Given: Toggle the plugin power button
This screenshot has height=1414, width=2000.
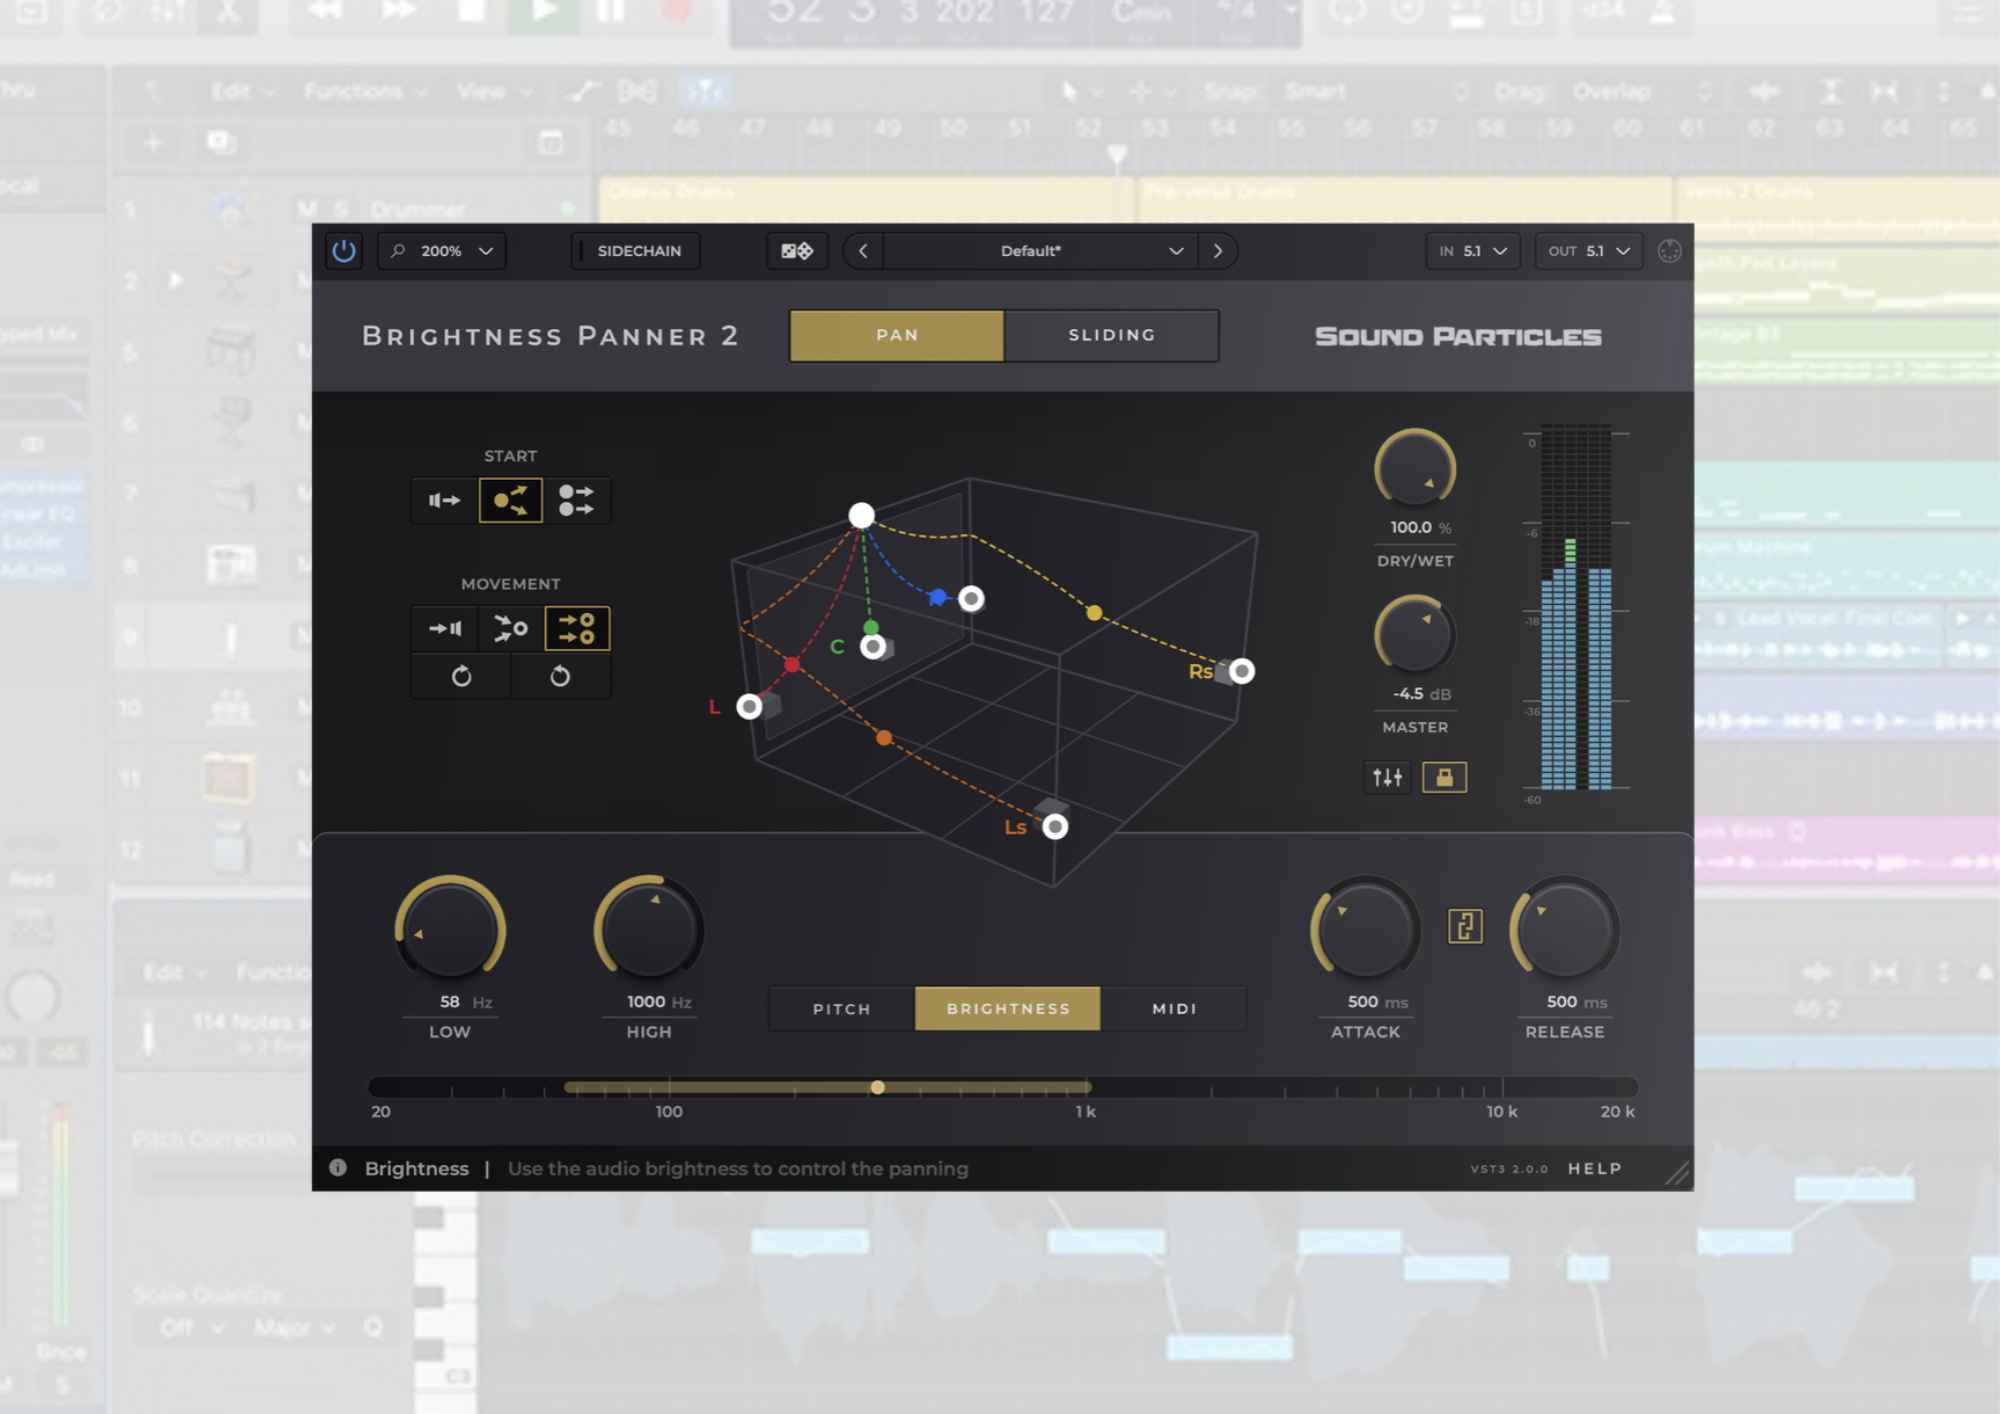Looking at the screenshot, I should coord(344,251).
